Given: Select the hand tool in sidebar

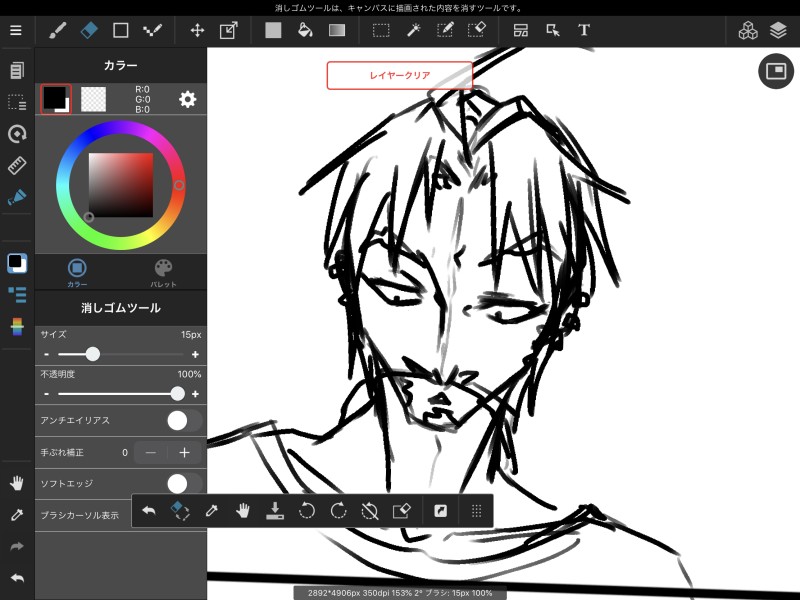Looking at the screenshot, I should point(17,483).
